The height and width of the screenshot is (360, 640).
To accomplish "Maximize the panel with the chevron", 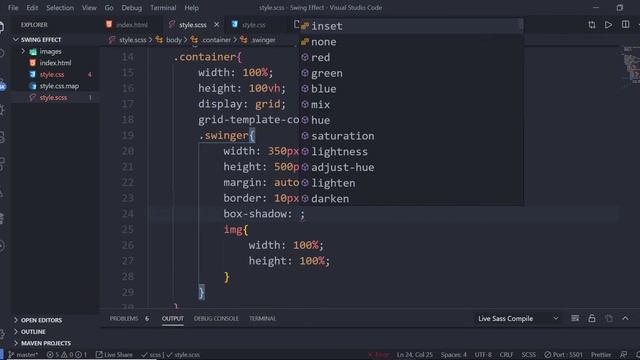I will tap(625, 318).
